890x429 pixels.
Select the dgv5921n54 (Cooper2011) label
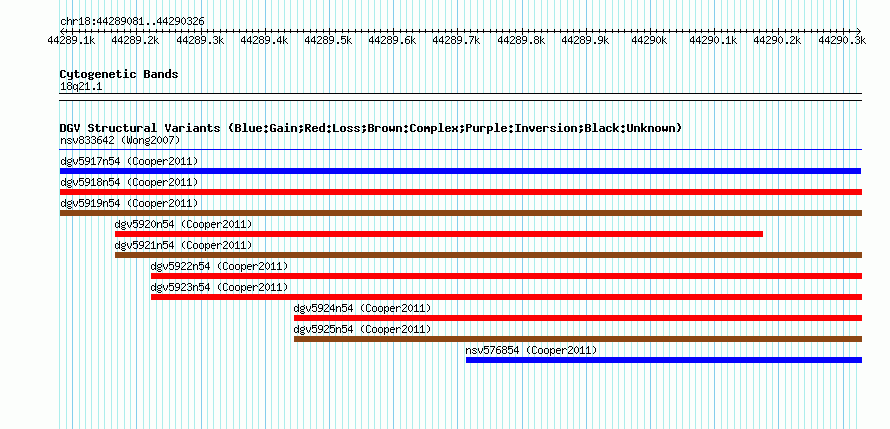[183, 245]
